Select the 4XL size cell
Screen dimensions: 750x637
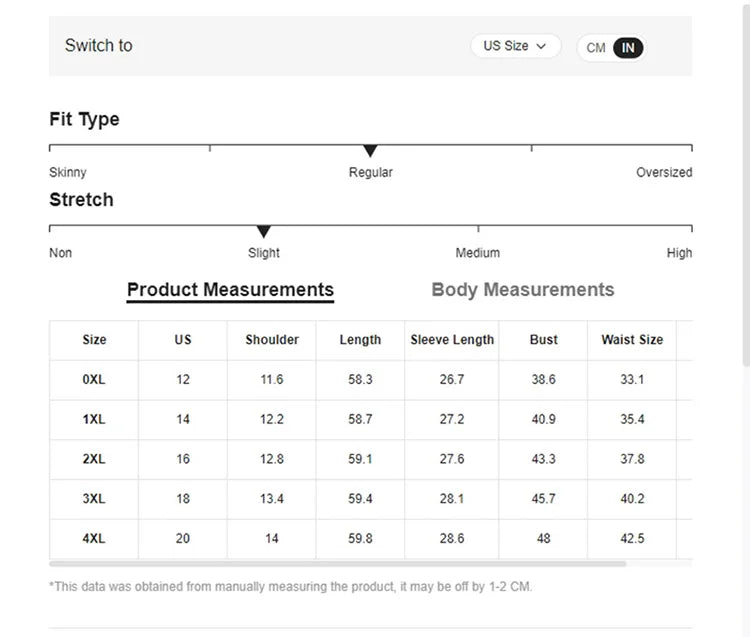point(94,538)
